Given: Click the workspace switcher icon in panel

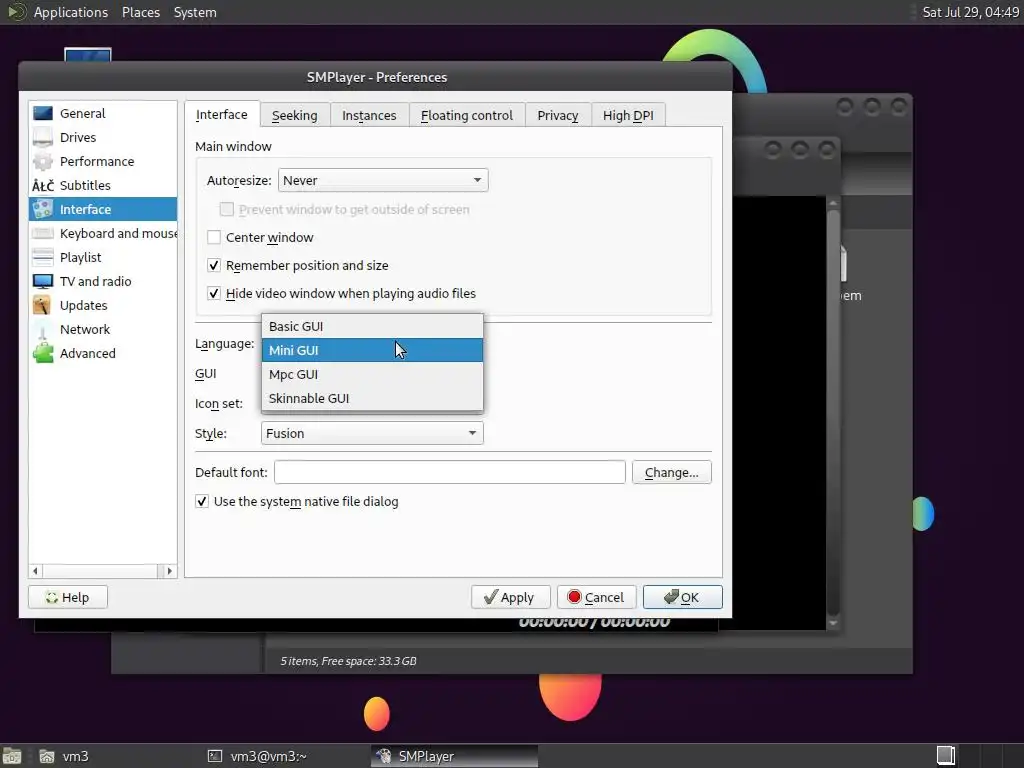Looking at the screenshot, I should (x=946, y=756).
